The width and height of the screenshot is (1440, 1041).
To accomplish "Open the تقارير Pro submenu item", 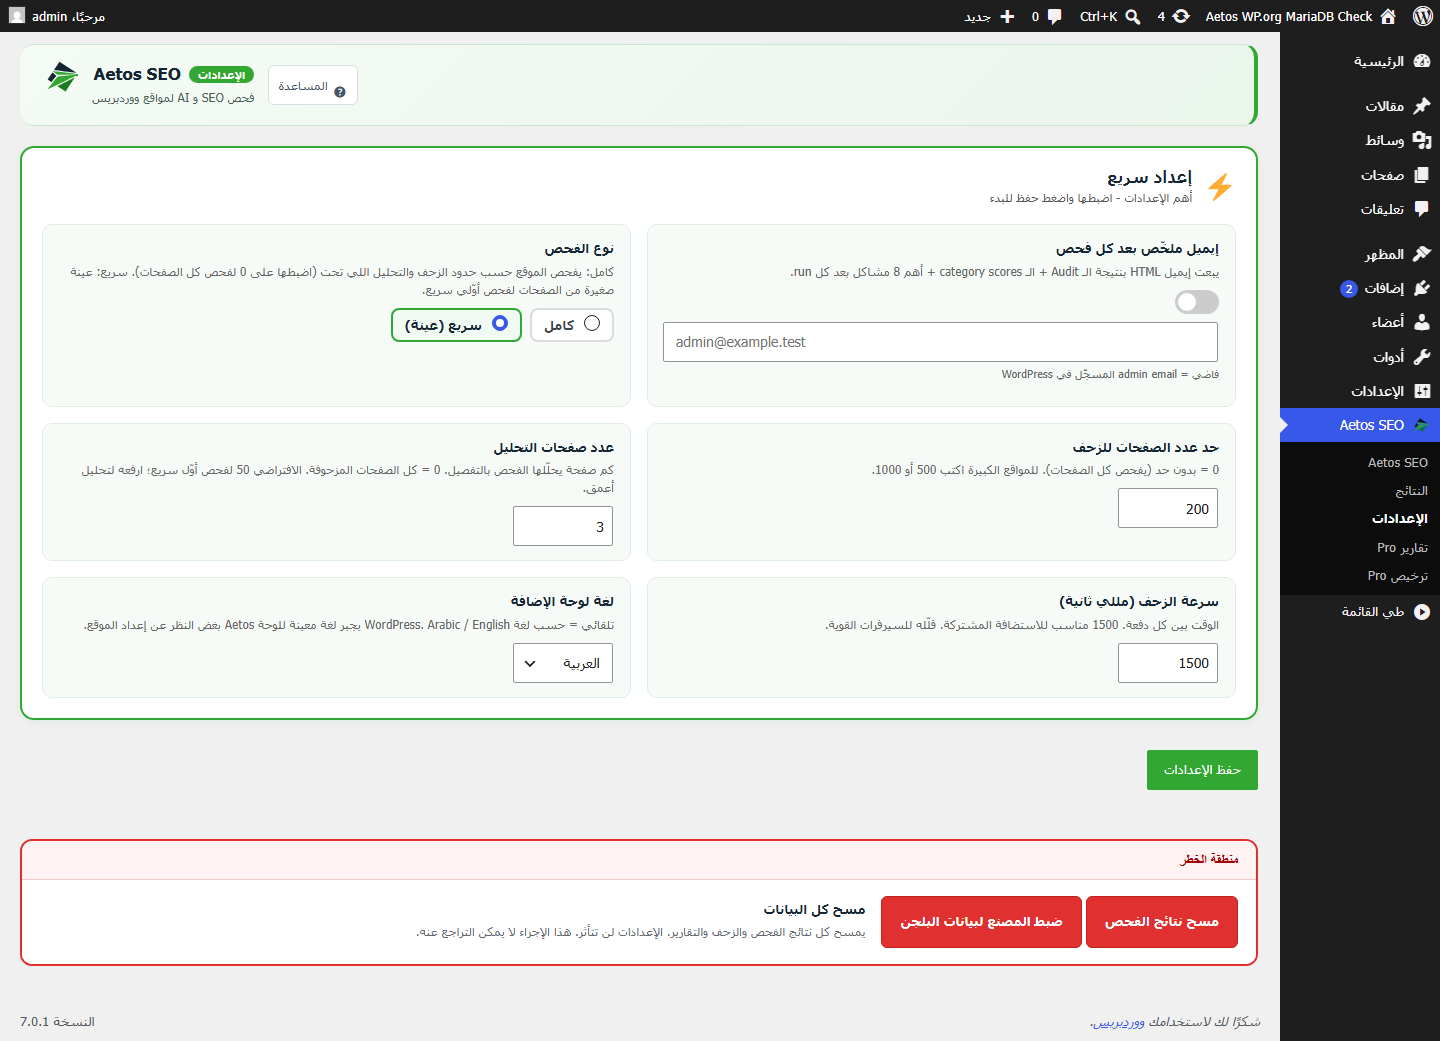I will 1402,548.
